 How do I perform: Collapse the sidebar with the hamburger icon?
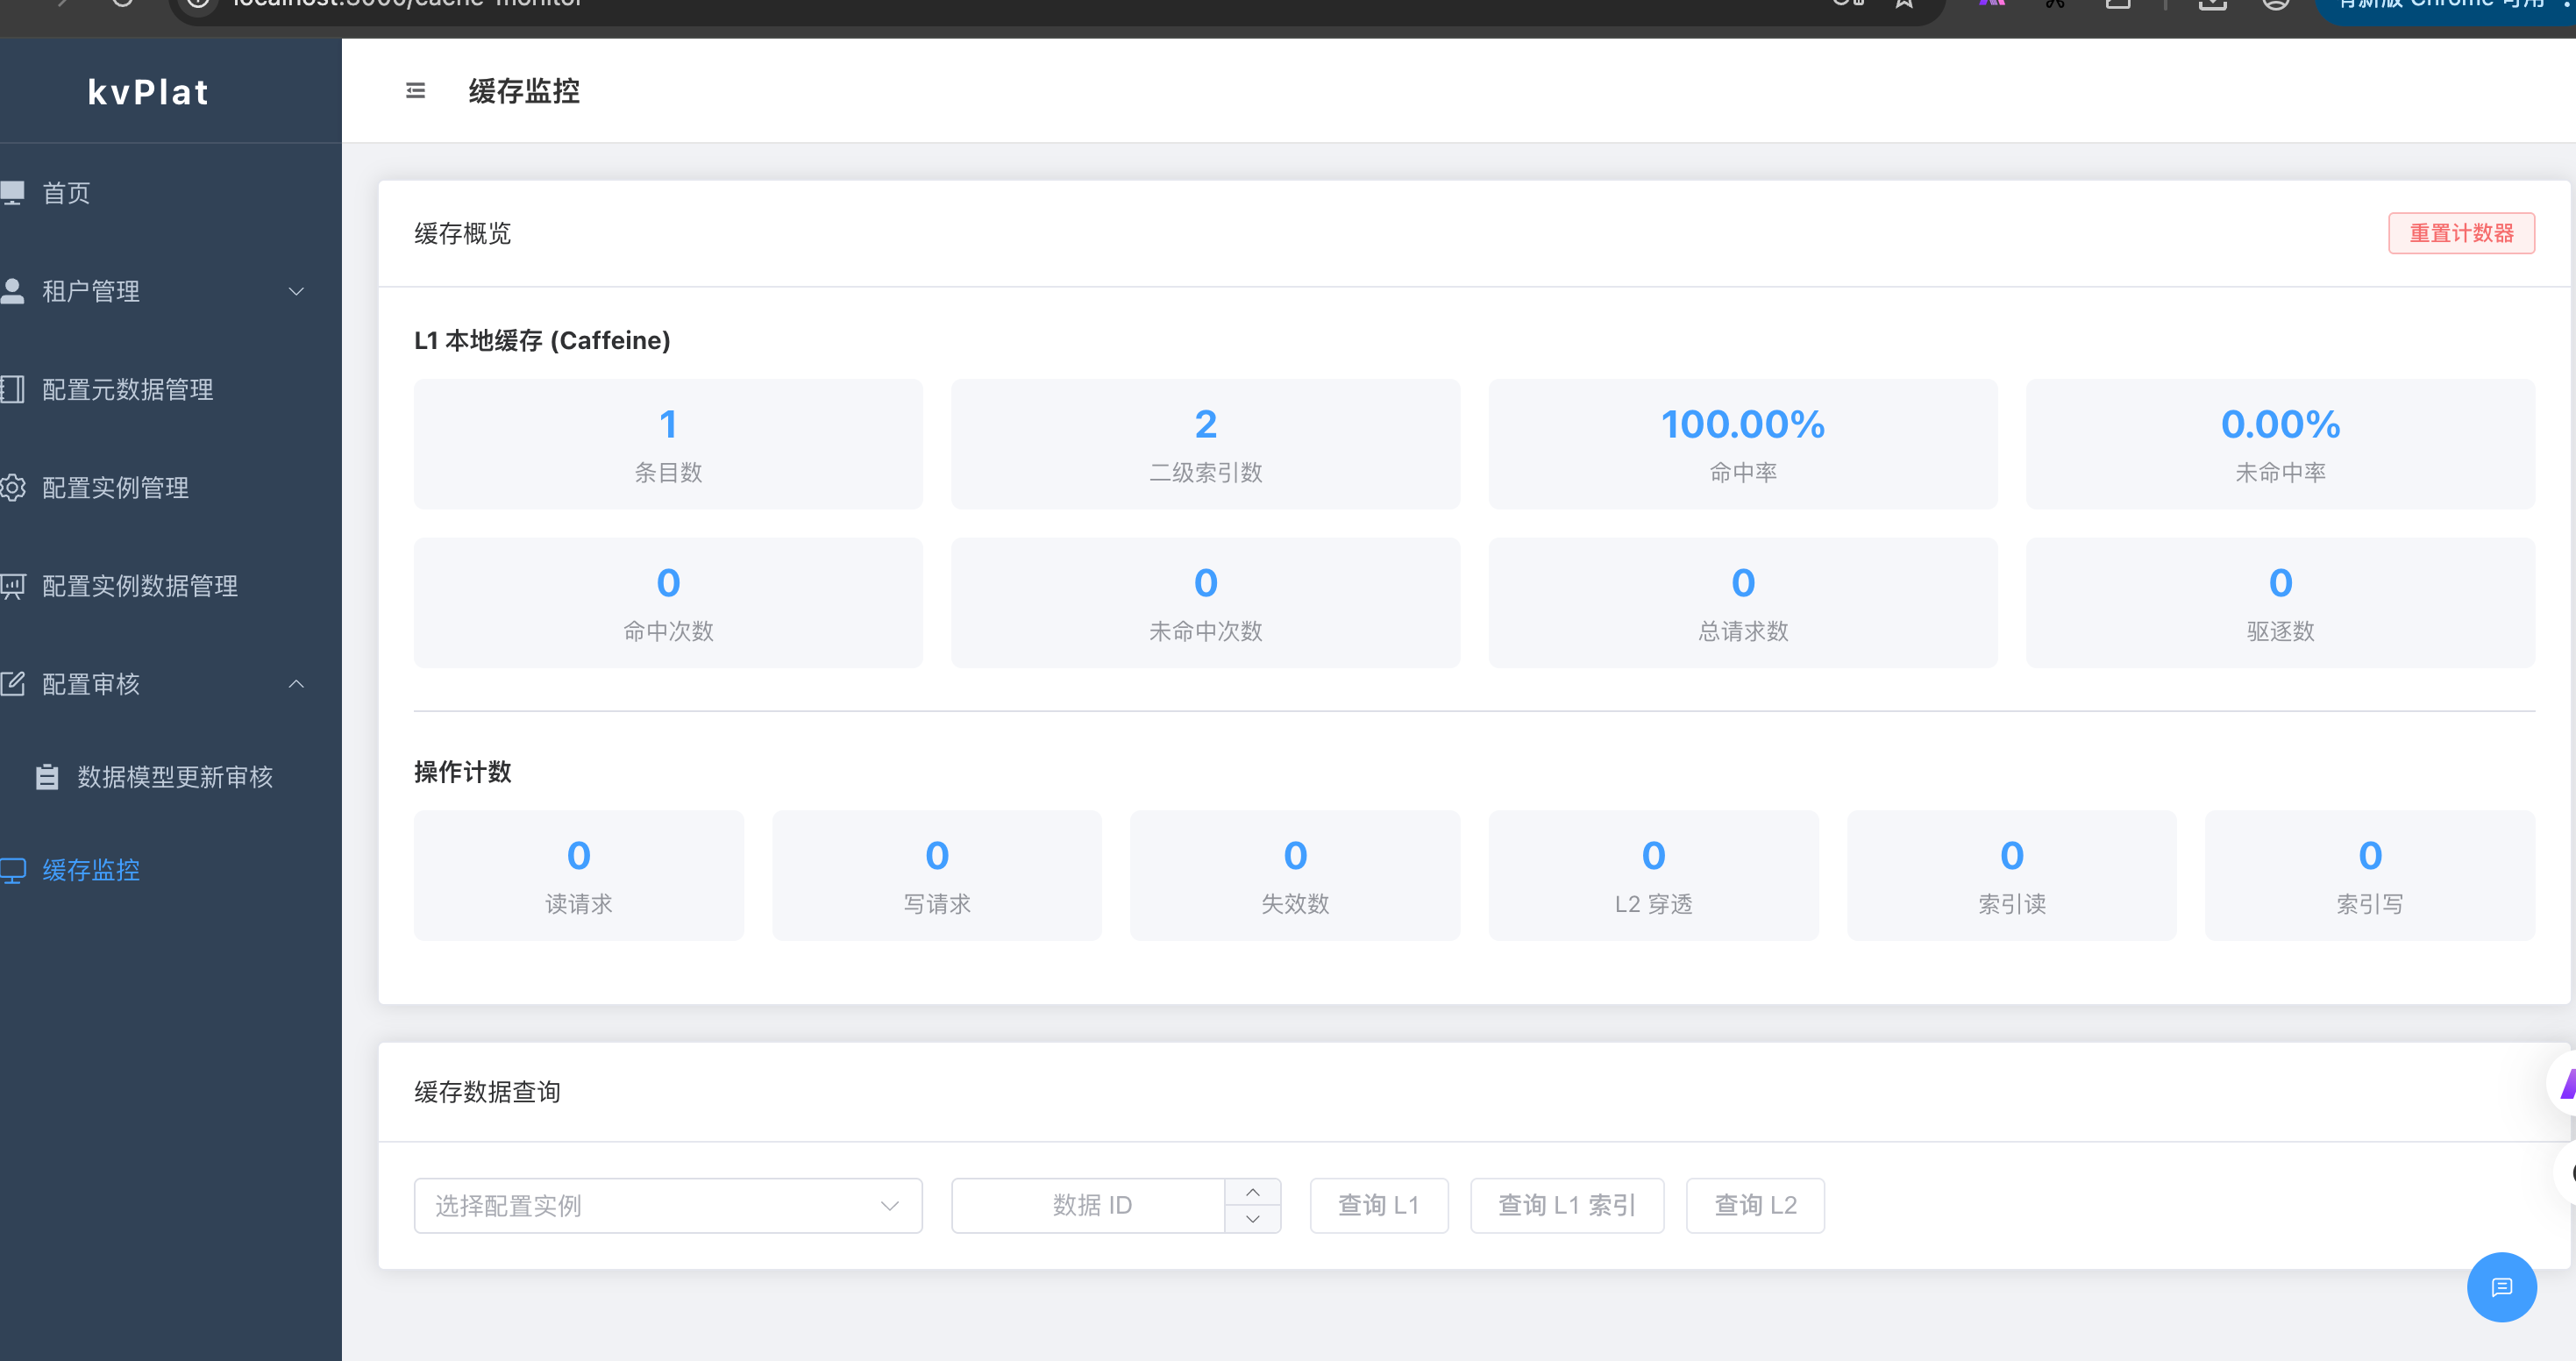(415, 91)
